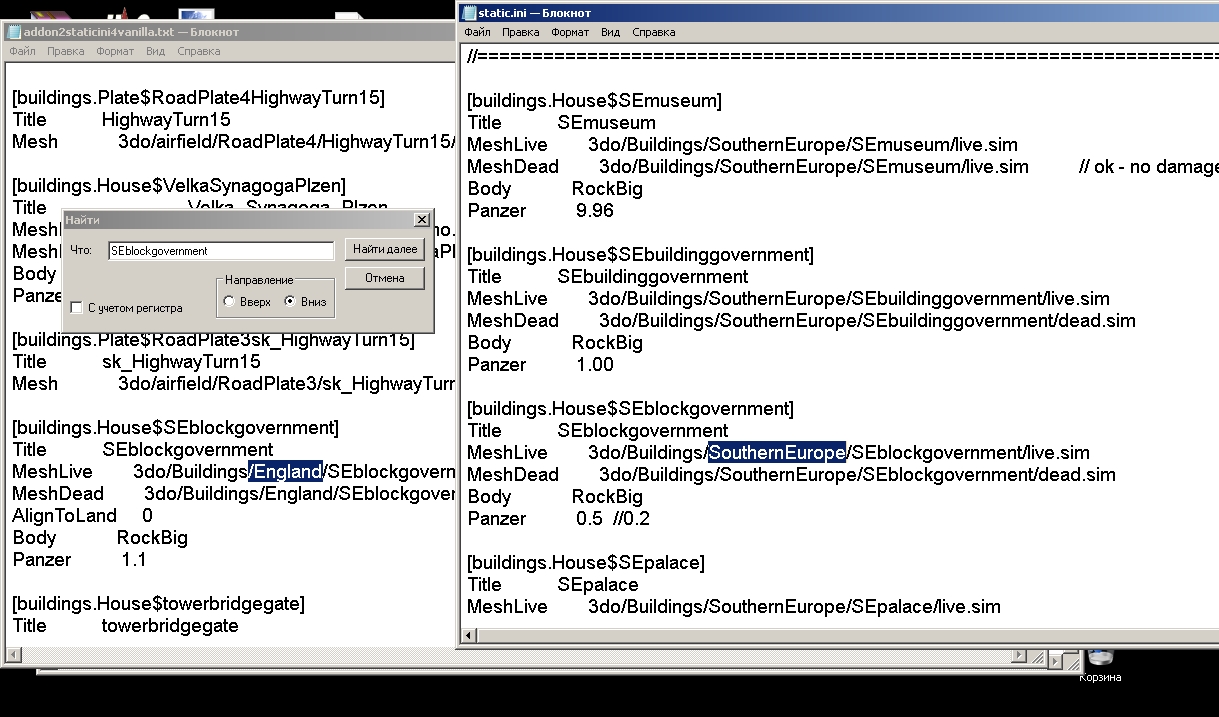Cancel the search with Отмена
Image resolution: width=1219 pixels, height=717 pixels.
(385, 278)
